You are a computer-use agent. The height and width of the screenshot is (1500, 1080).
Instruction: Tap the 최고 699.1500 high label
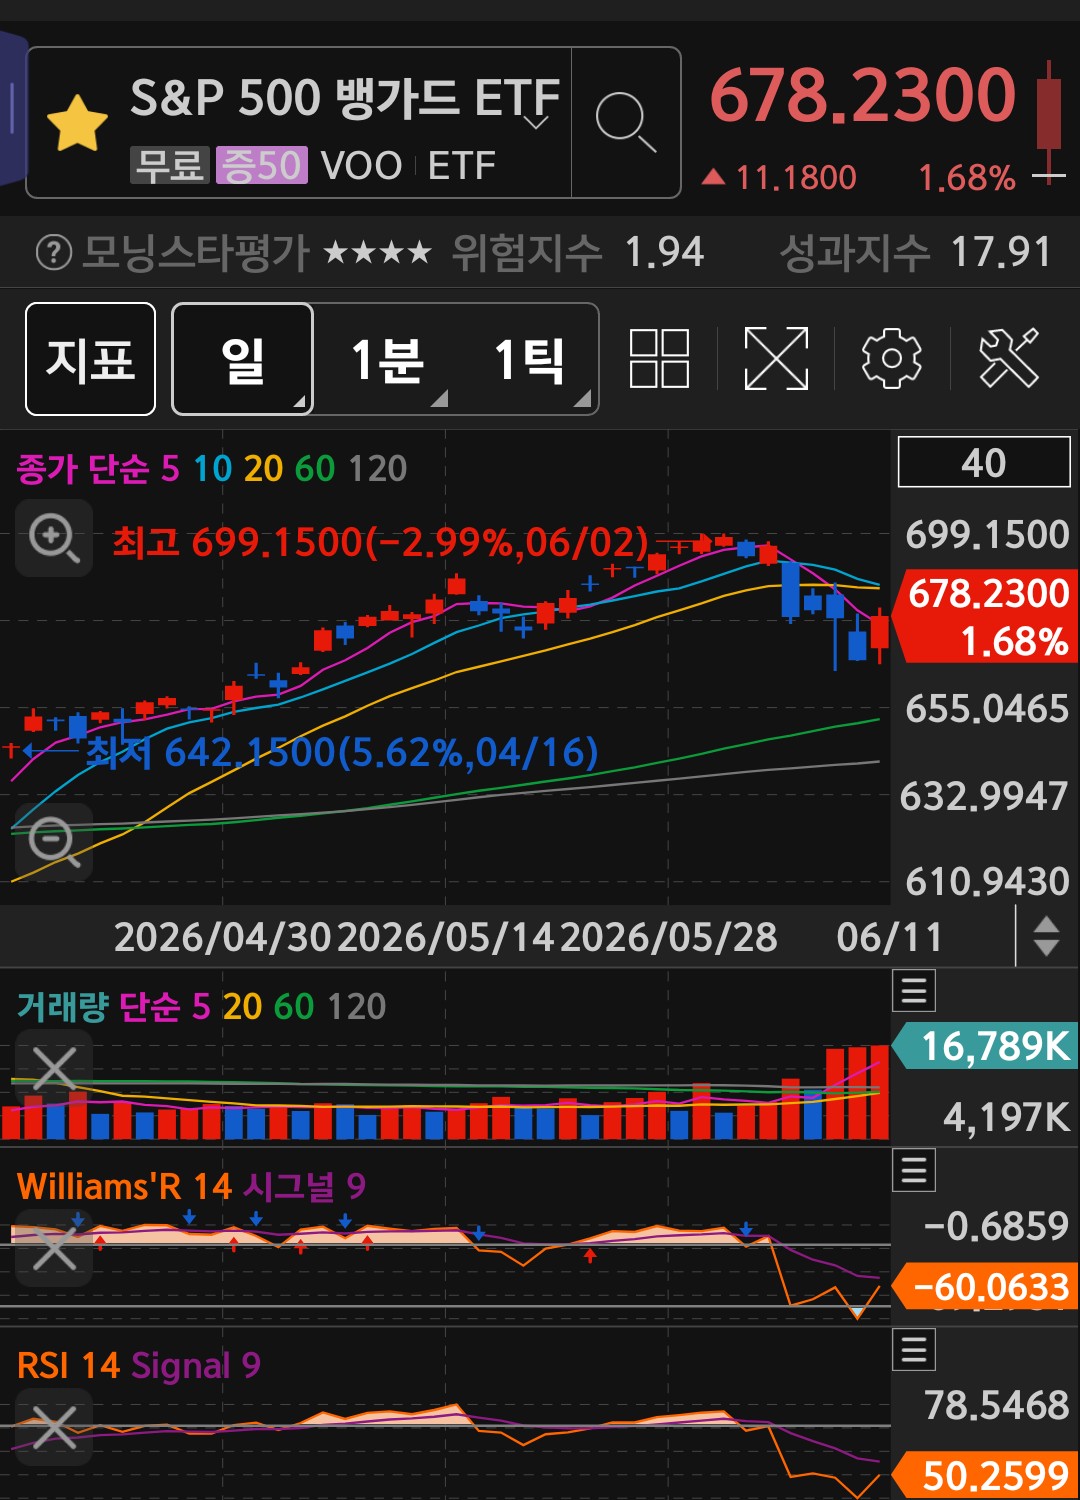click(x=380, y=542)
